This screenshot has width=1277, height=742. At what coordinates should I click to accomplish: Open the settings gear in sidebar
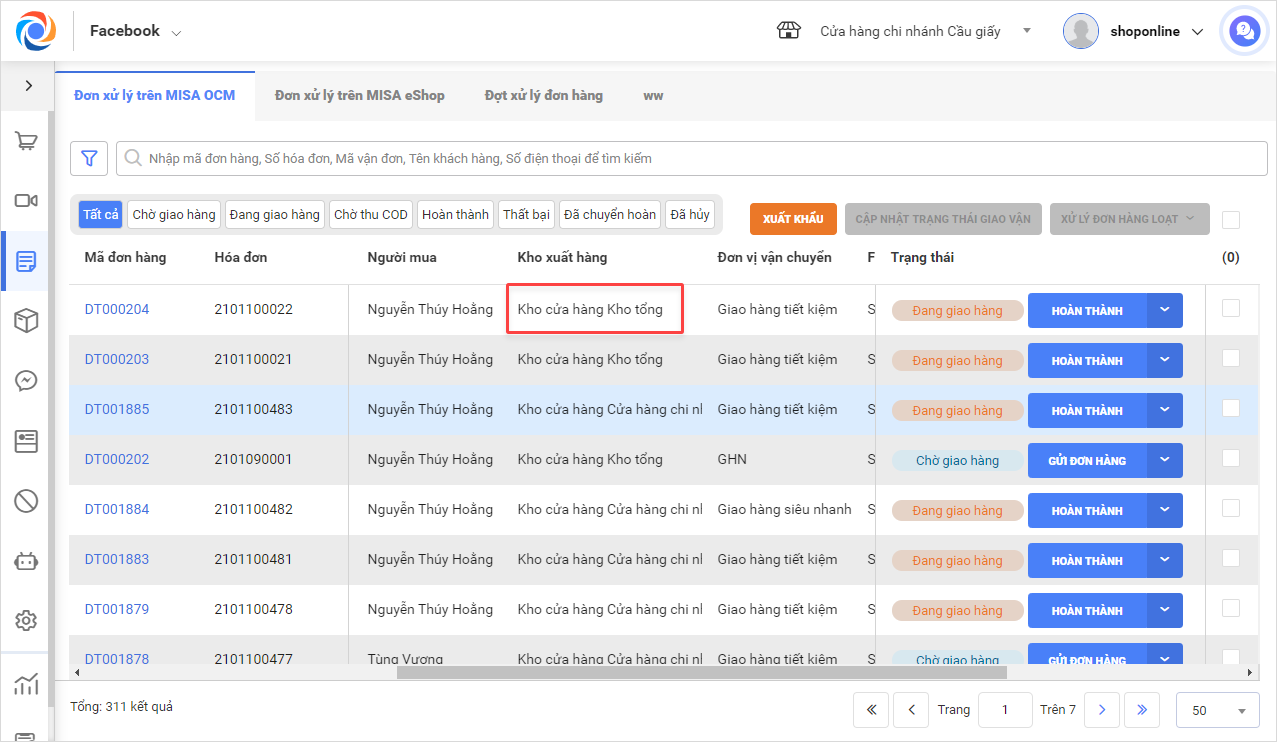[x=26, y=621]
